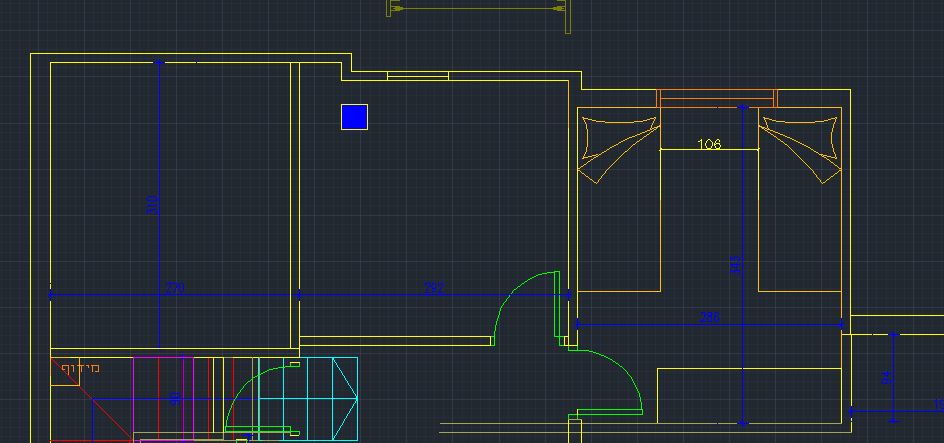Click the magenta rectangle outline
Image resolution: width=944 pixels, height=443 pixels.
click(163, 398)
